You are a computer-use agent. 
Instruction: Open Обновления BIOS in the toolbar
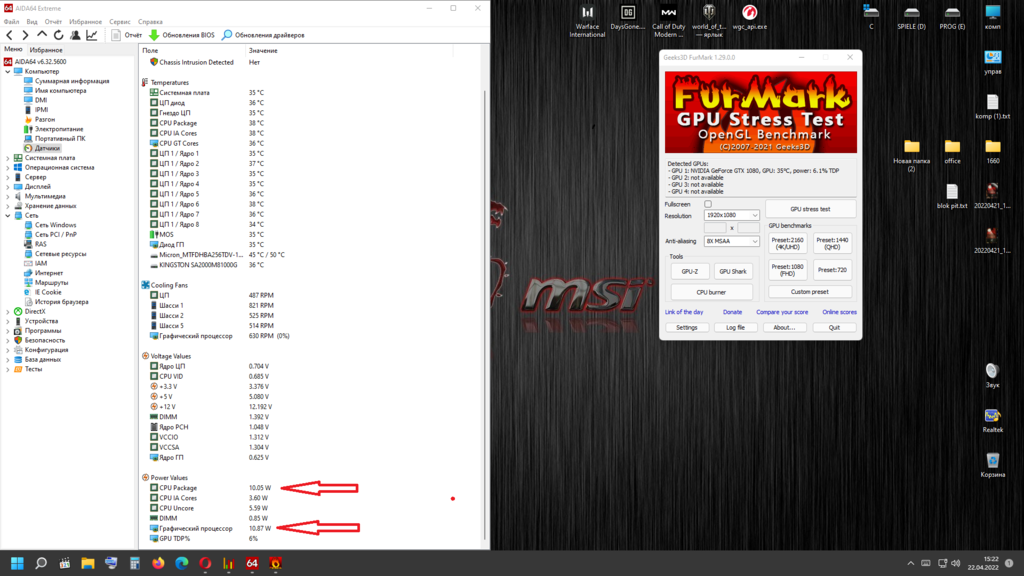click(x=182, y=35)
